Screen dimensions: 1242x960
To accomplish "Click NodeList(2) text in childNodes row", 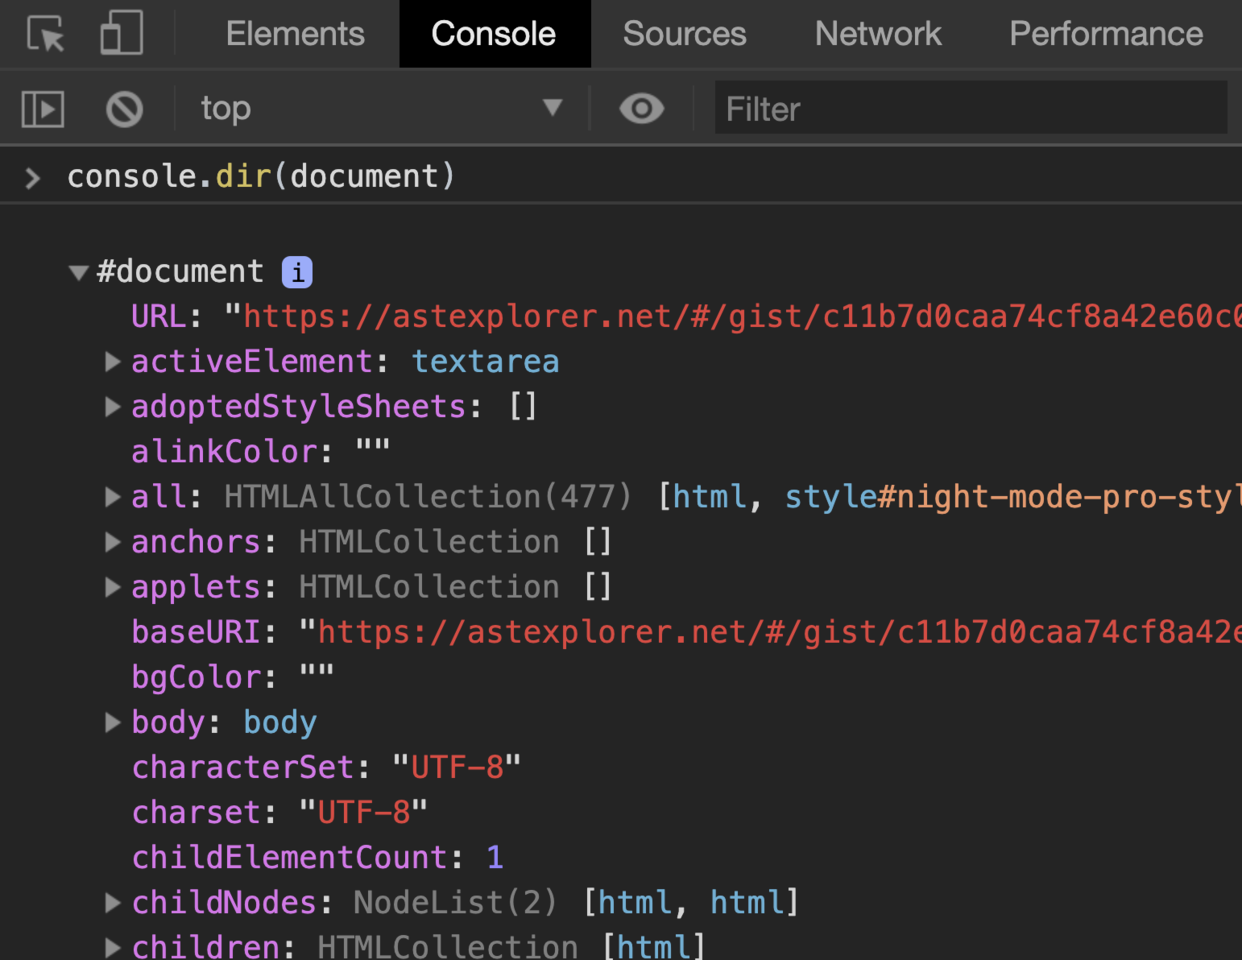I will (x=455, y=902).
